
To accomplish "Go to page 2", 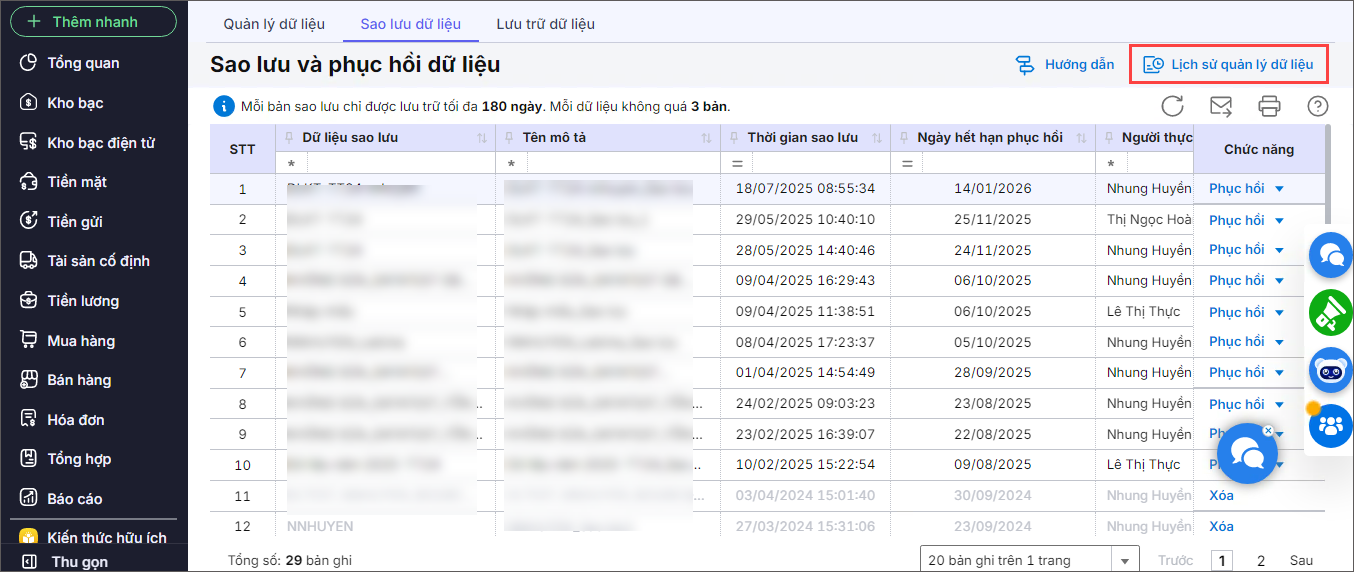I will click(x=1261, y=560).
